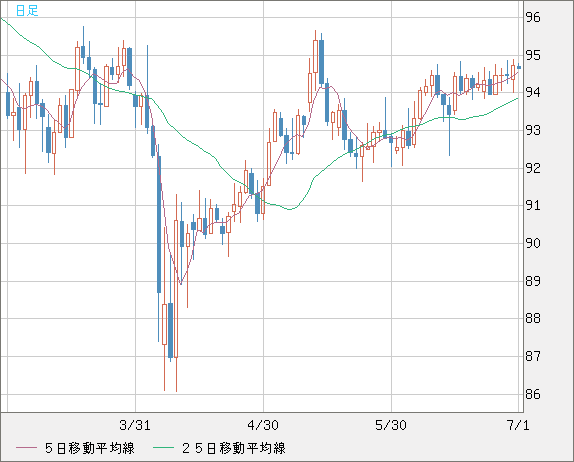Click the 87 price axis label

coord(533,356)
